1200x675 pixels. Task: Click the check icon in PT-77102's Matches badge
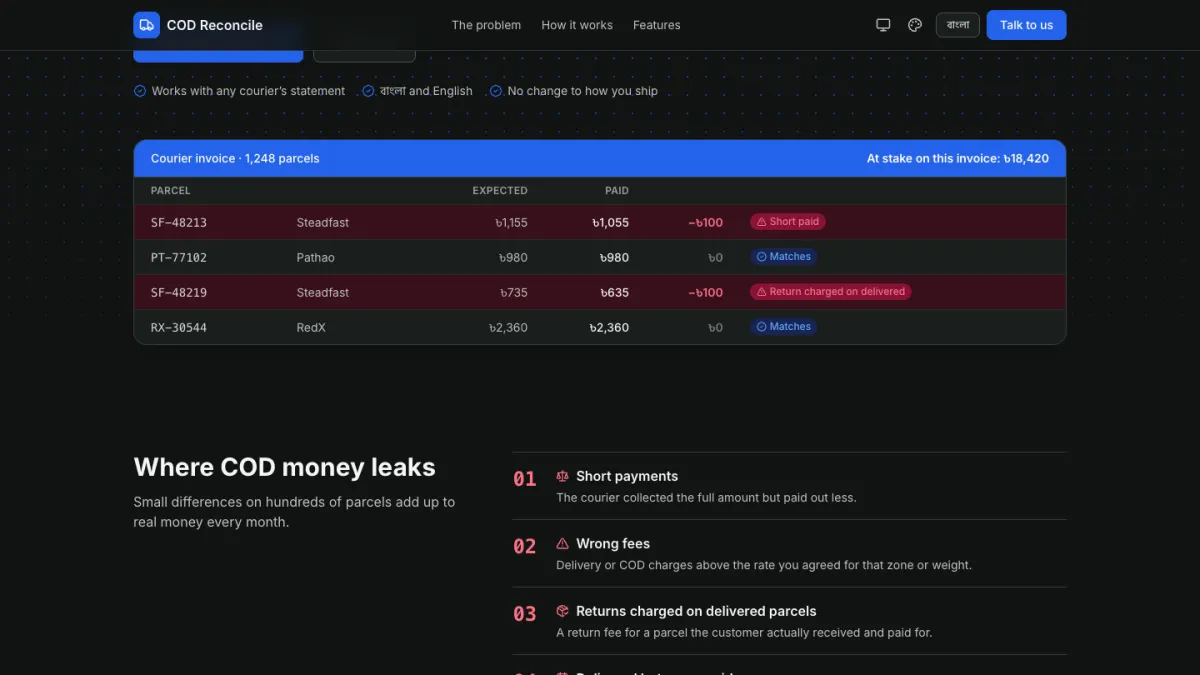point(761,257)
